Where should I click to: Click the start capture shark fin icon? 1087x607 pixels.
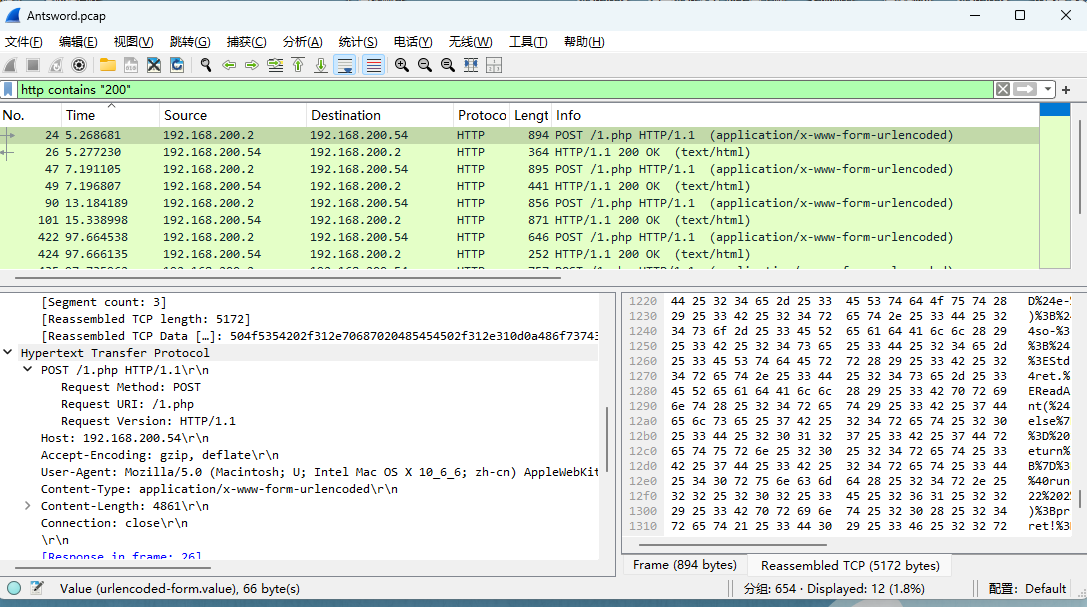(10, 65)
